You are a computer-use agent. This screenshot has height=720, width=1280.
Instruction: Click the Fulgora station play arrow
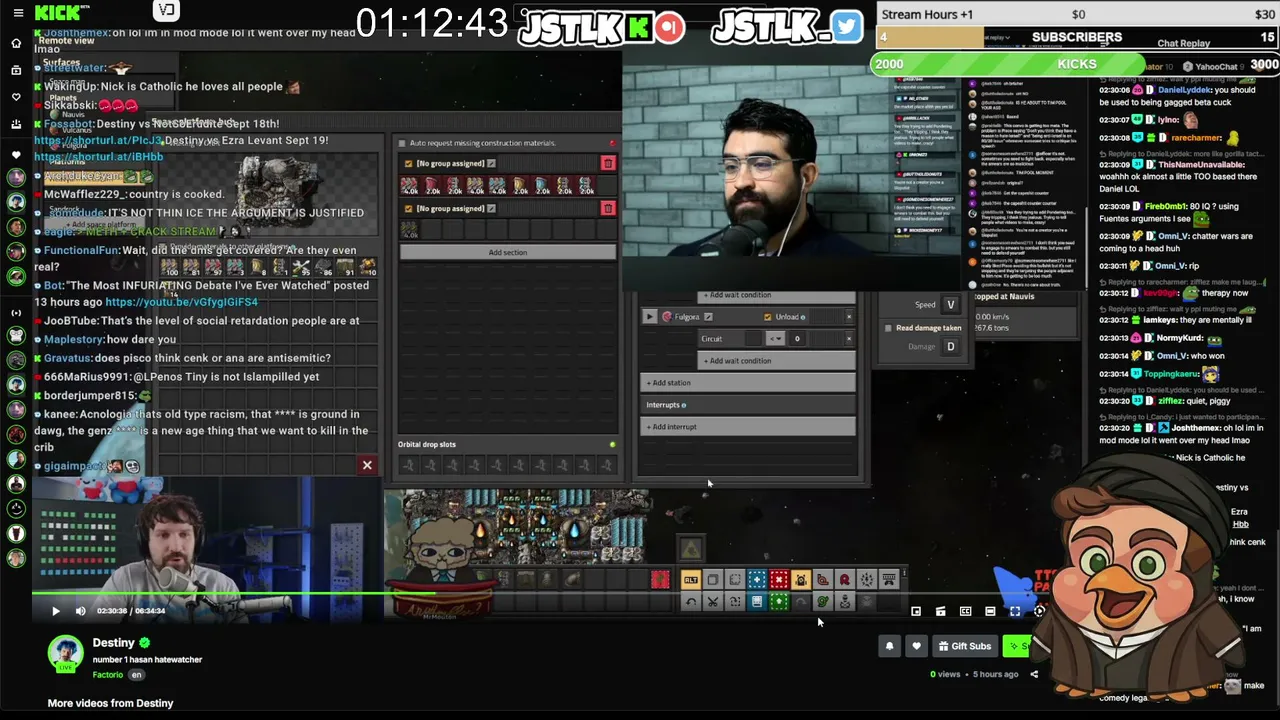pos(649,317)
